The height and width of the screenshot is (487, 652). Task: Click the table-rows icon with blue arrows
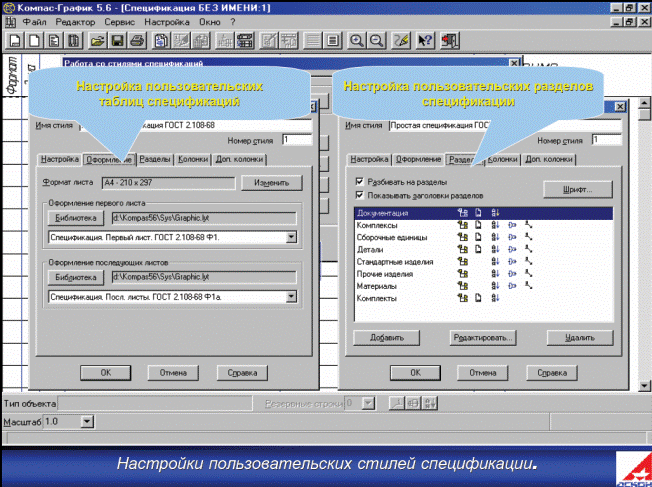point(244,41)
